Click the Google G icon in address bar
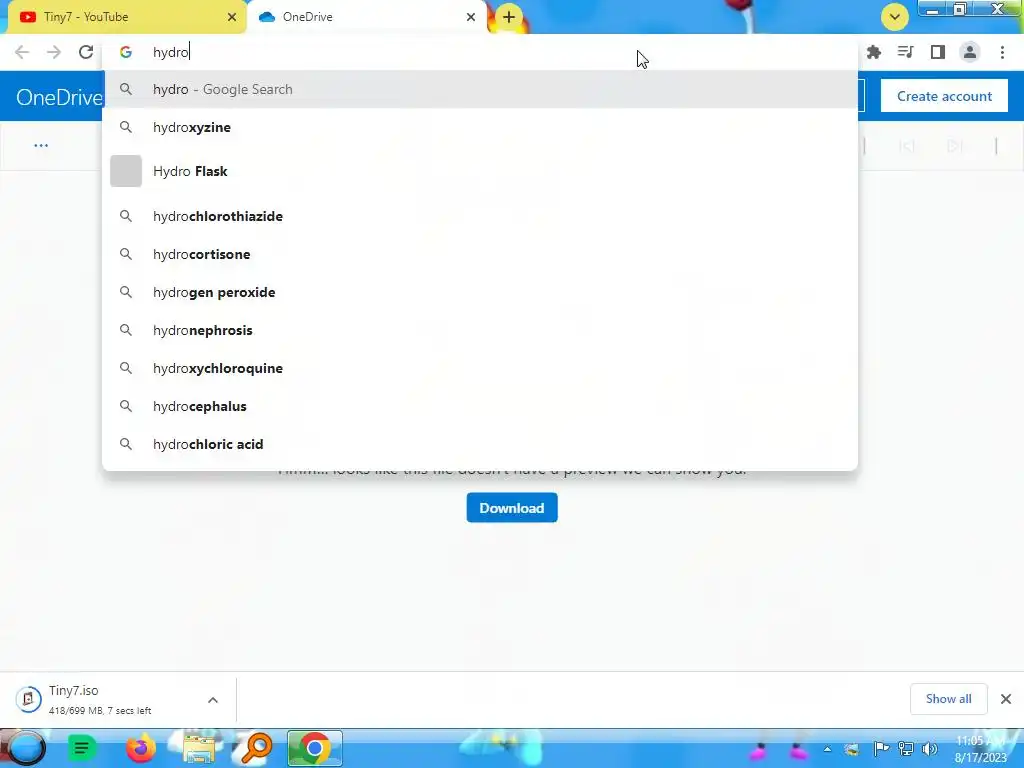The width and height of the screenshot is (1024, 768). coord(125,52)
